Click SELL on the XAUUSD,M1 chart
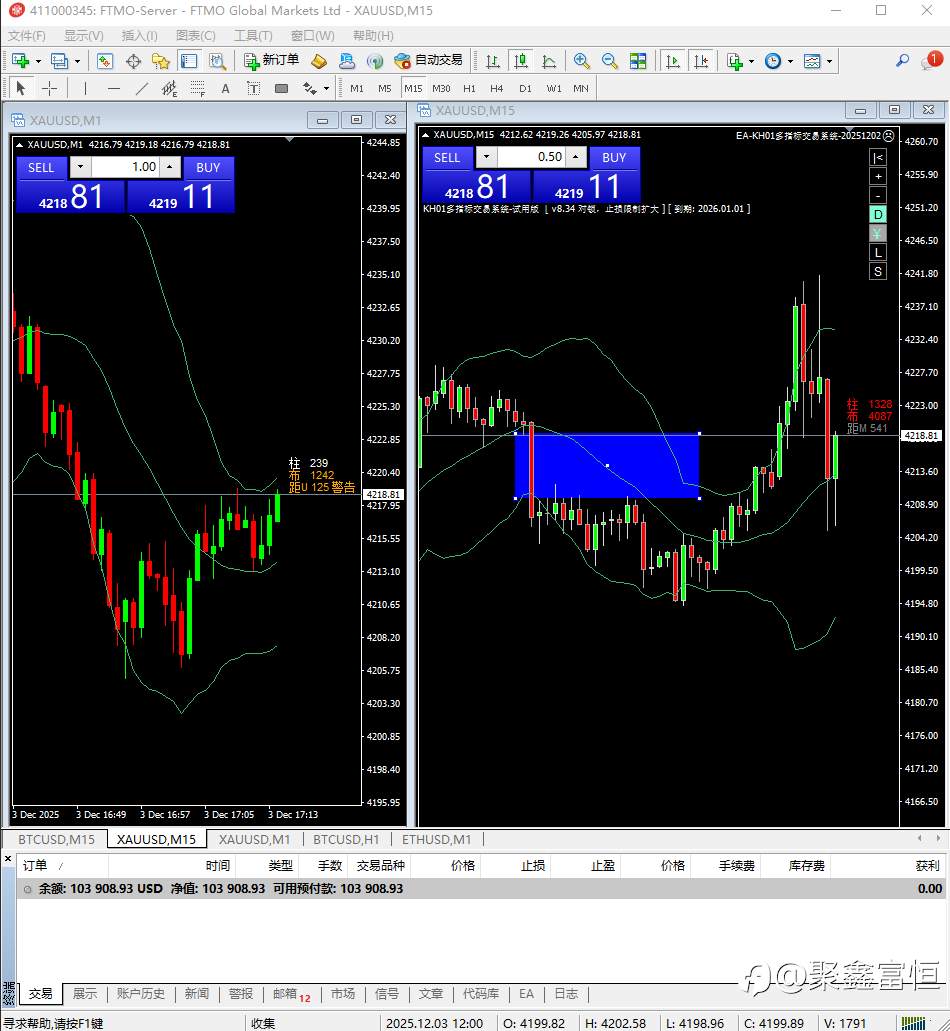This screenshot has height=1031, width=950. (41, 168)
